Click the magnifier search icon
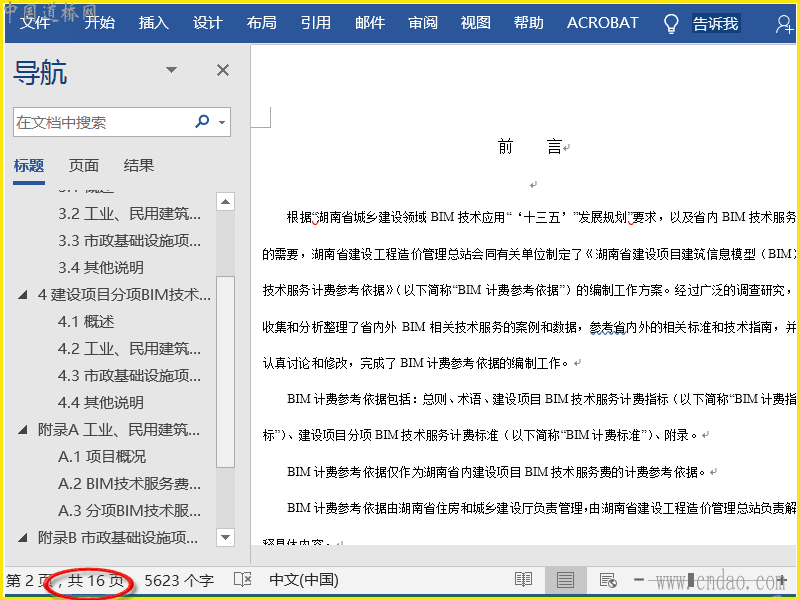 [x=202, y=121]
